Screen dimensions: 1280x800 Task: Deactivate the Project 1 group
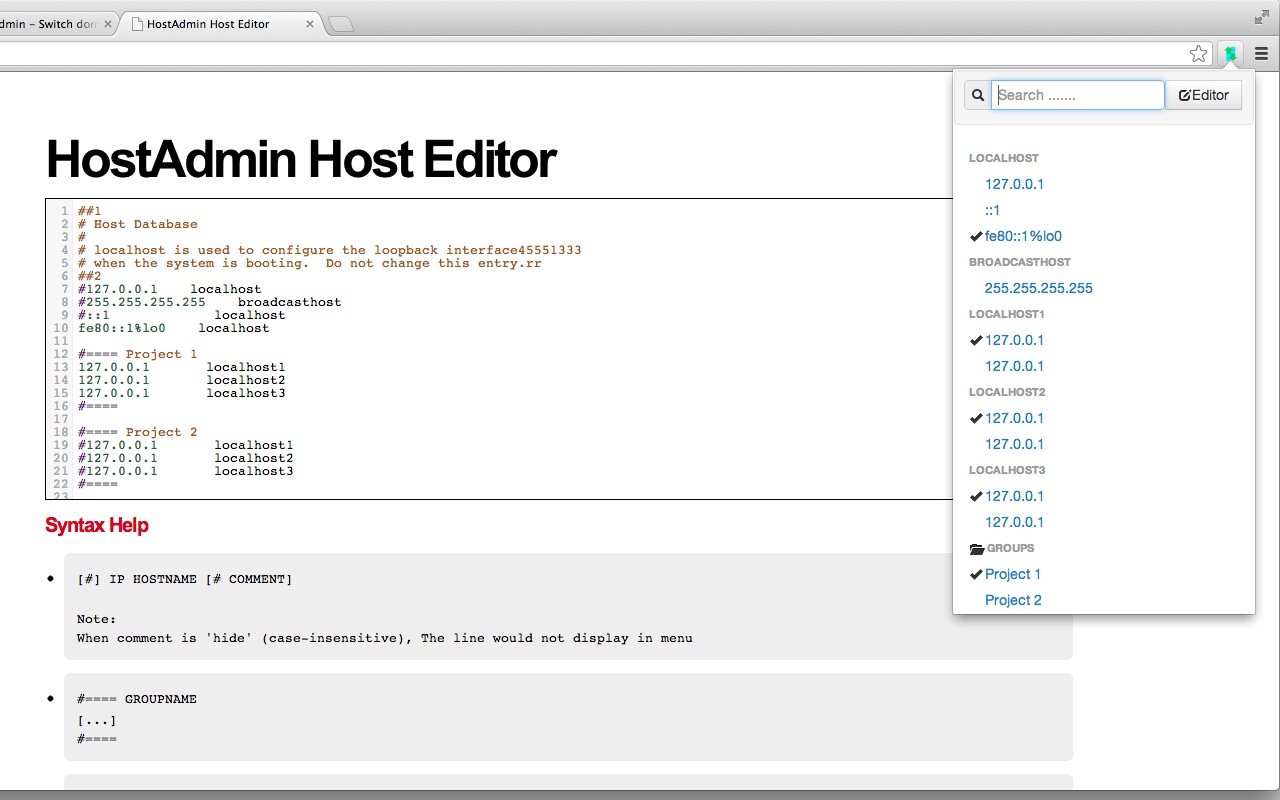[x=1013, y=574]
